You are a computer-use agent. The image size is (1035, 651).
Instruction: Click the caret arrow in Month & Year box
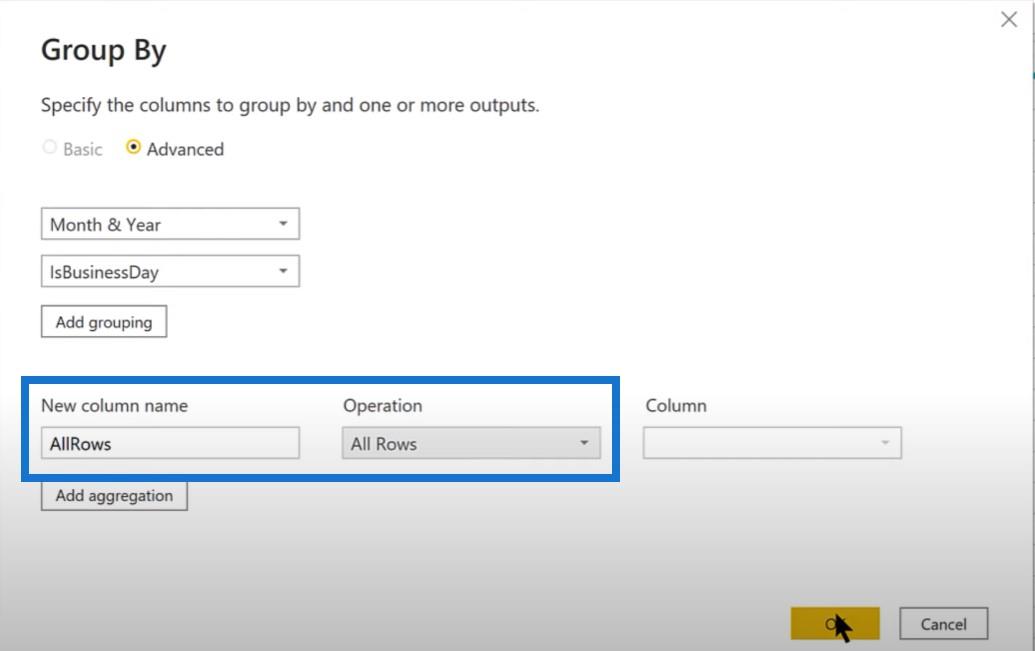click(x=283, y=224)
